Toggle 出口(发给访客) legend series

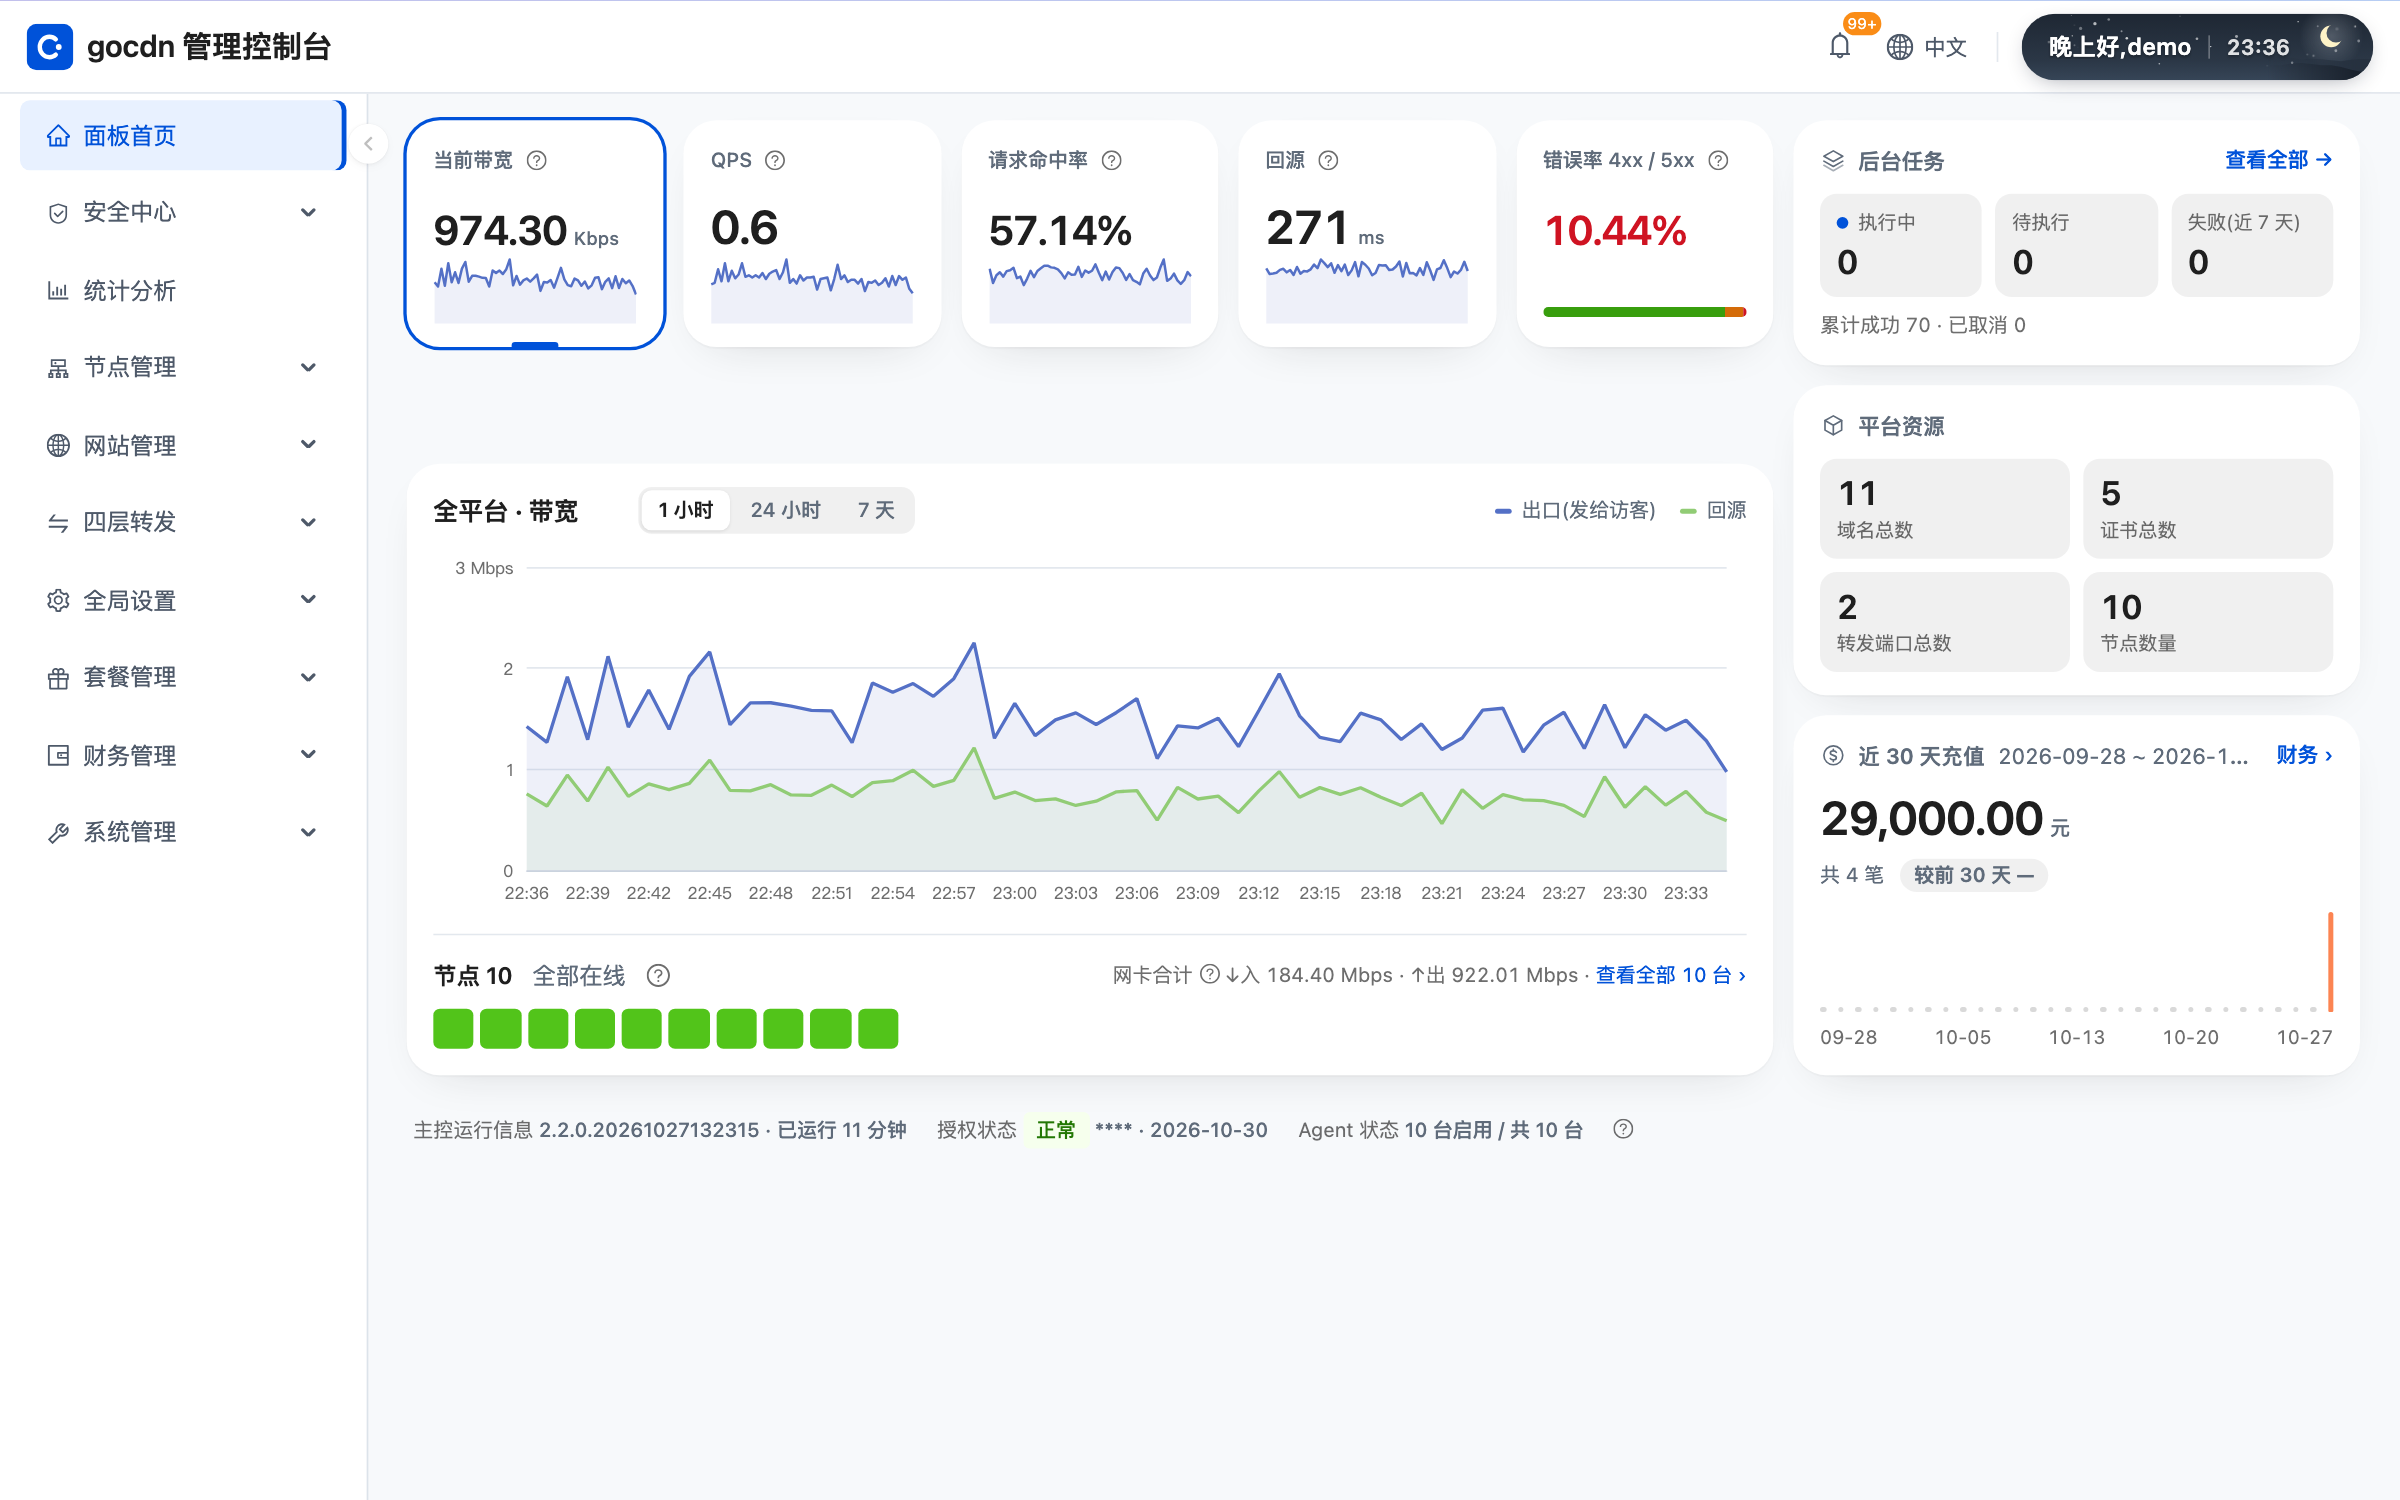1575,511
